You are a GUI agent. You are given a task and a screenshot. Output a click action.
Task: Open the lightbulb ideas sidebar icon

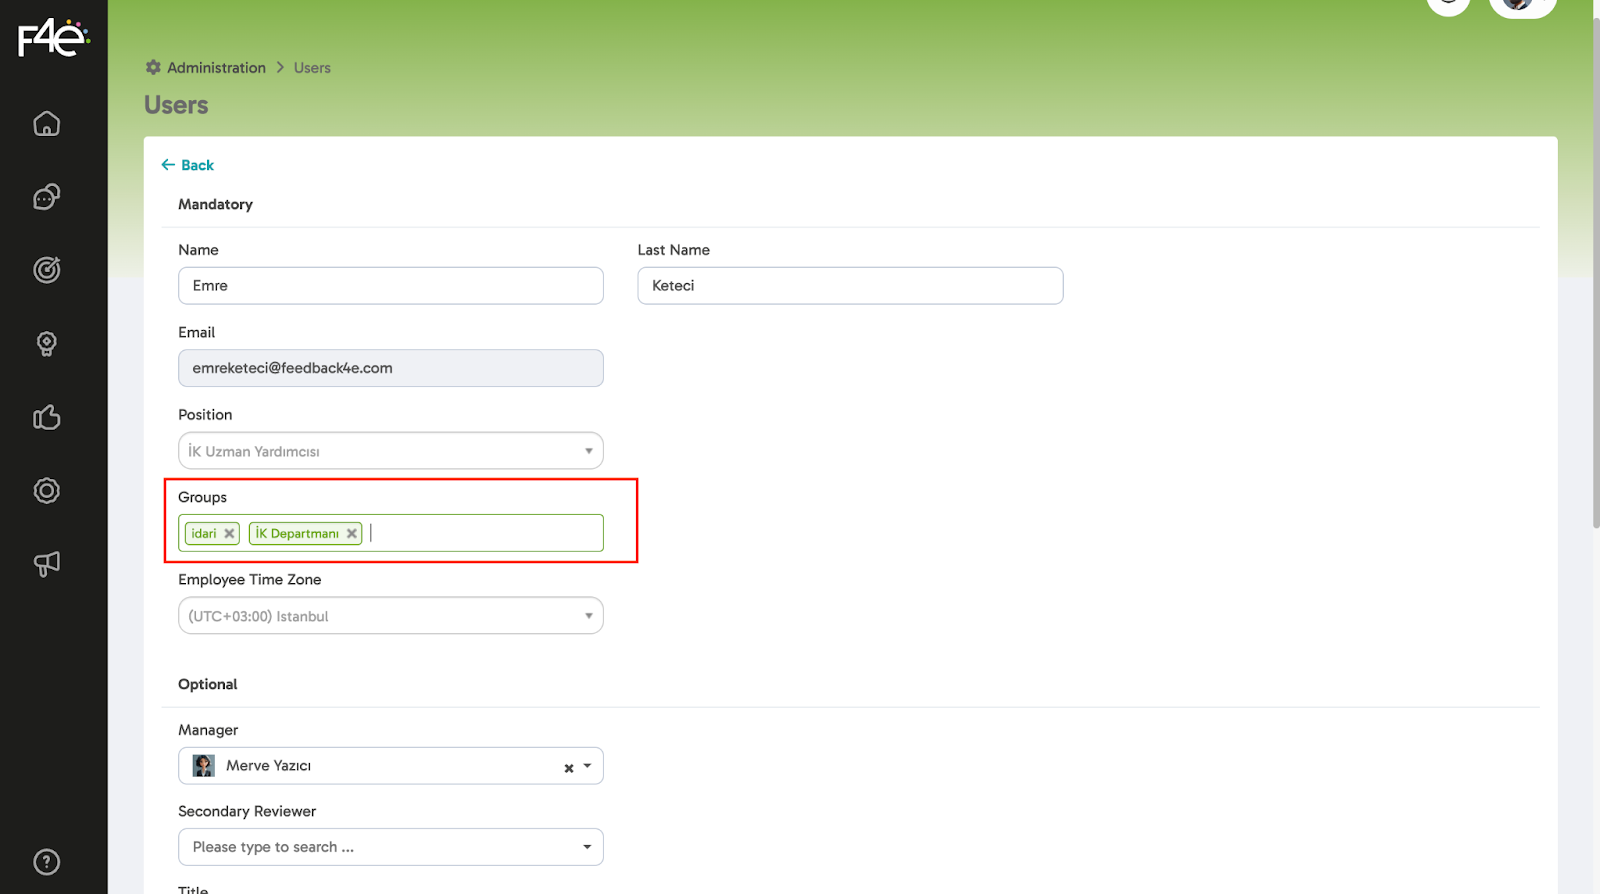point(47,344)
